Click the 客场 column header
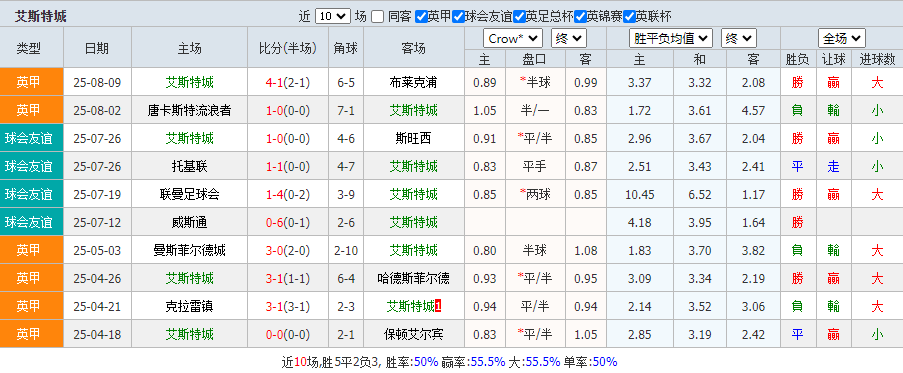 click(x=413, y=48)
